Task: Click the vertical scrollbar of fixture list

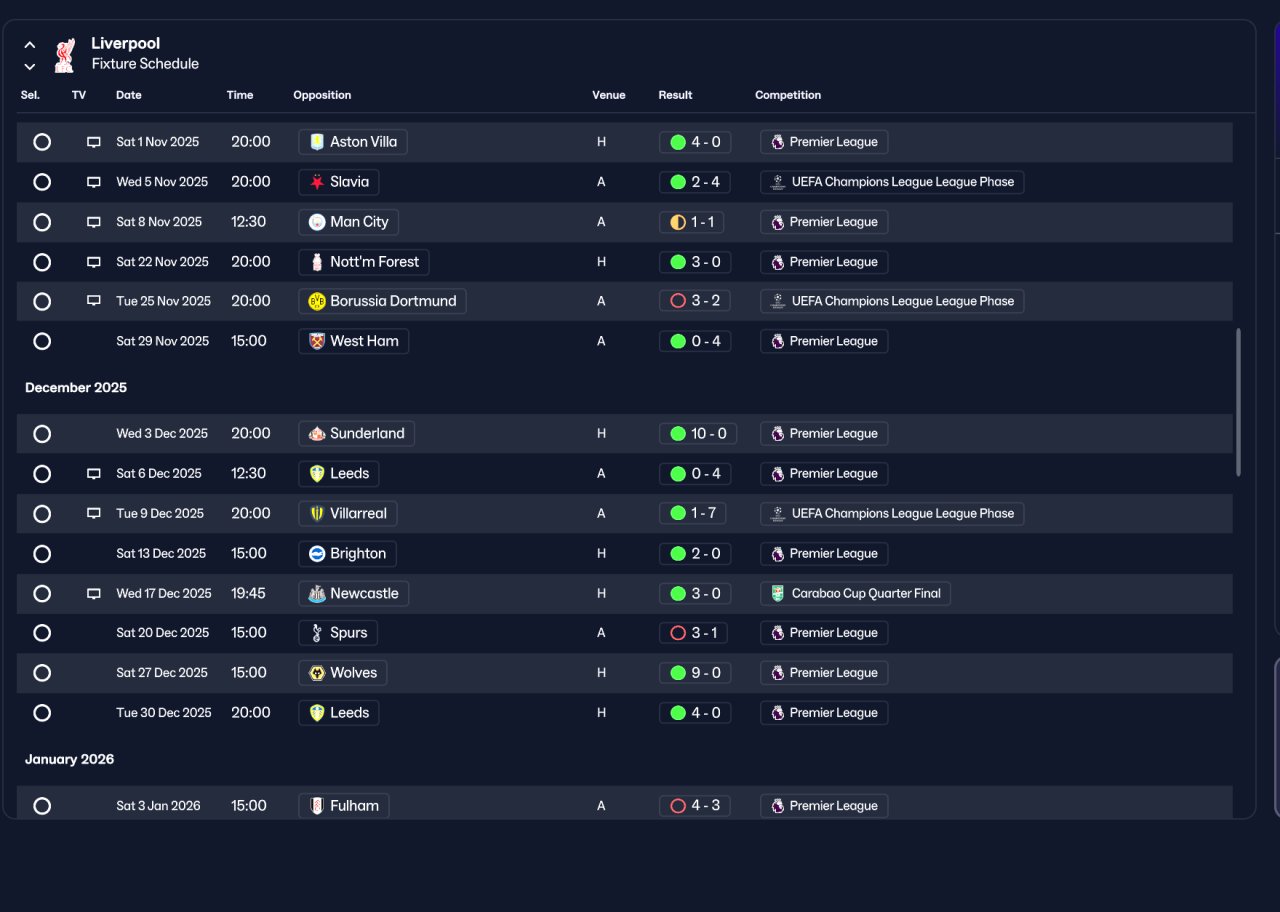Action: (x=1239, y=402)
